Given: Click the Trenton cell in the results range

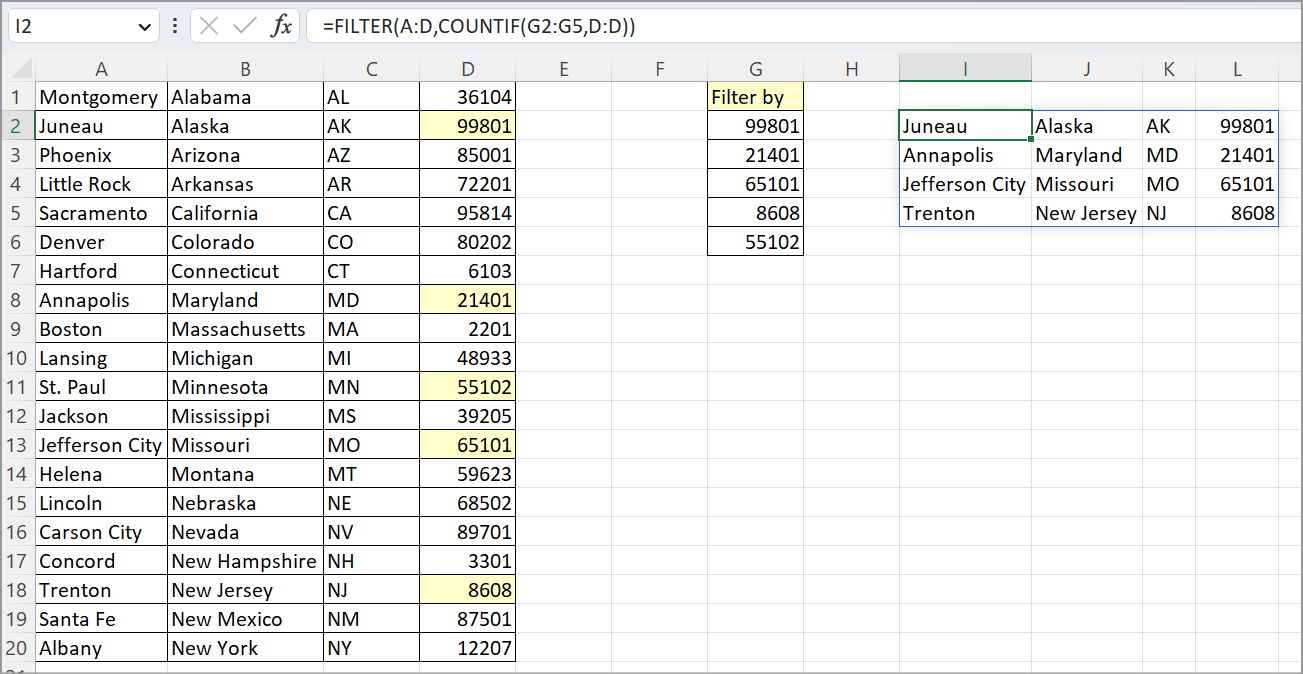Looking at the screenshot, I should 964,213.
